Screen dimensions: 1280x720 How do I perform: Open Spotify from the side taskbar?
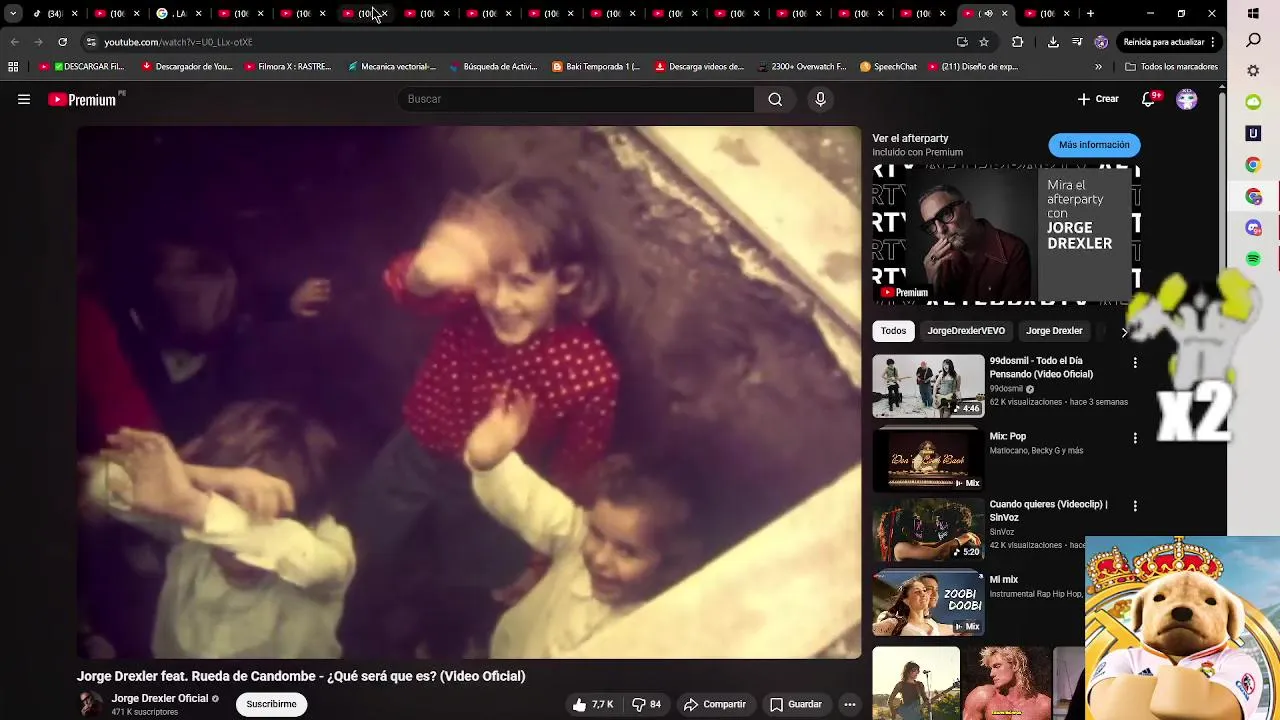1253,259
